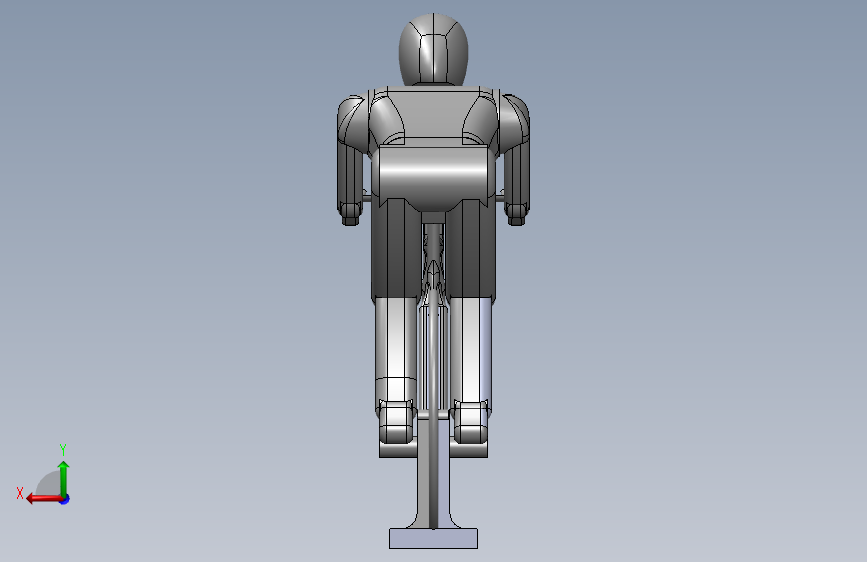Select the rider's helmeted head
The image size is (867, 562).
click(434, 50)
